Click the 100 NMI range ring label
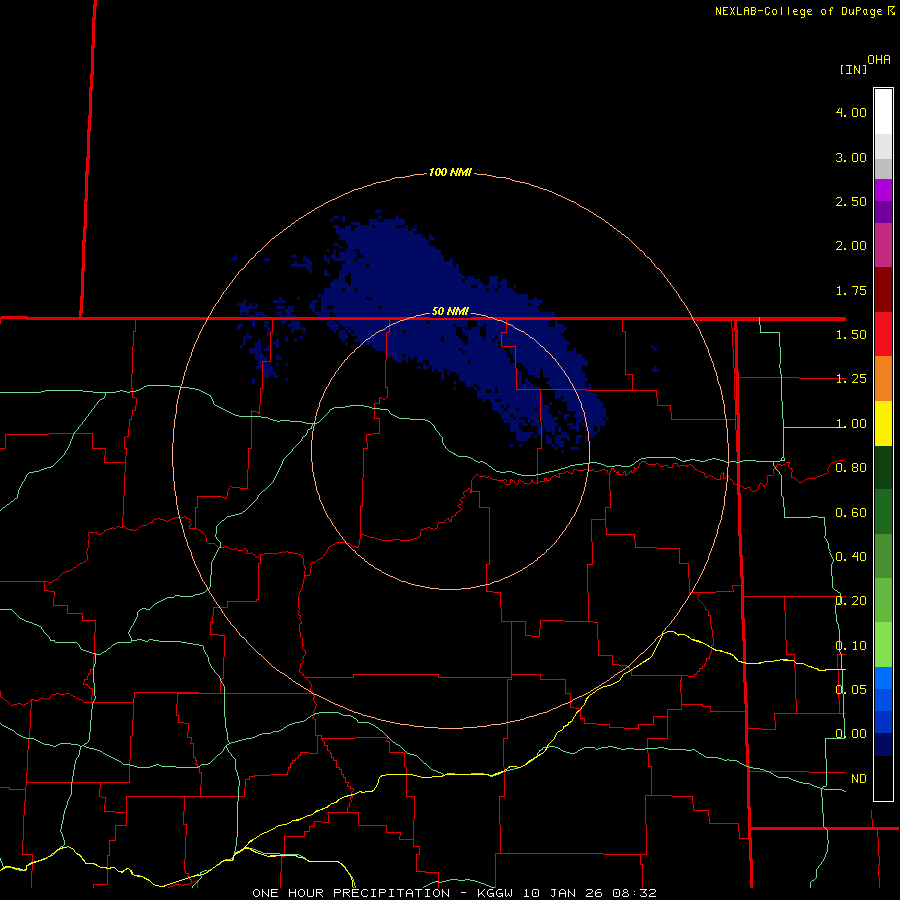Viewport: 900px width, 900px height. pos(450,172)
